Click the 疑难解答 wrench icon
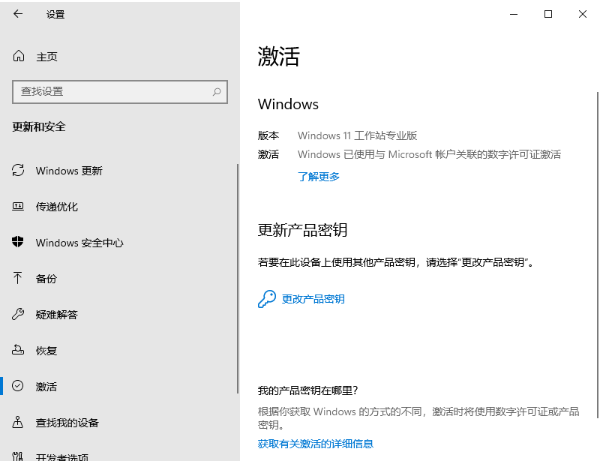This screenshot has height=461, width=599. (18, 314)
